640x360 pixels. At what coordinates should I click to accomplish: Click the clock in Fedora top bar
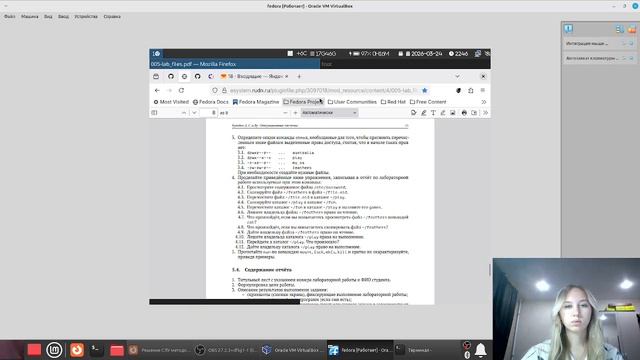pos(458,53)
